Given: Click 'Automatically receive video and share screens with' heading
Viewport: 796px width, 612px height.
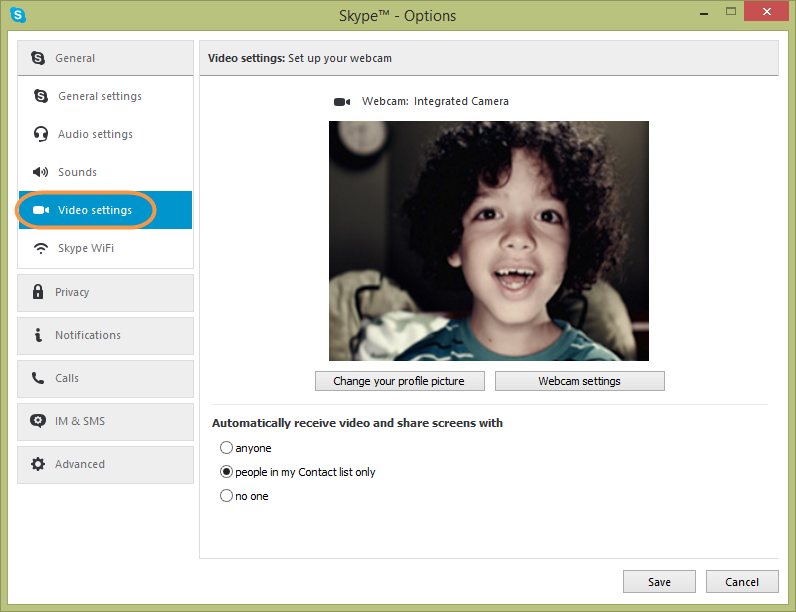Looking at the screenshot, I should pyautogui.click(x=357, y=423).
